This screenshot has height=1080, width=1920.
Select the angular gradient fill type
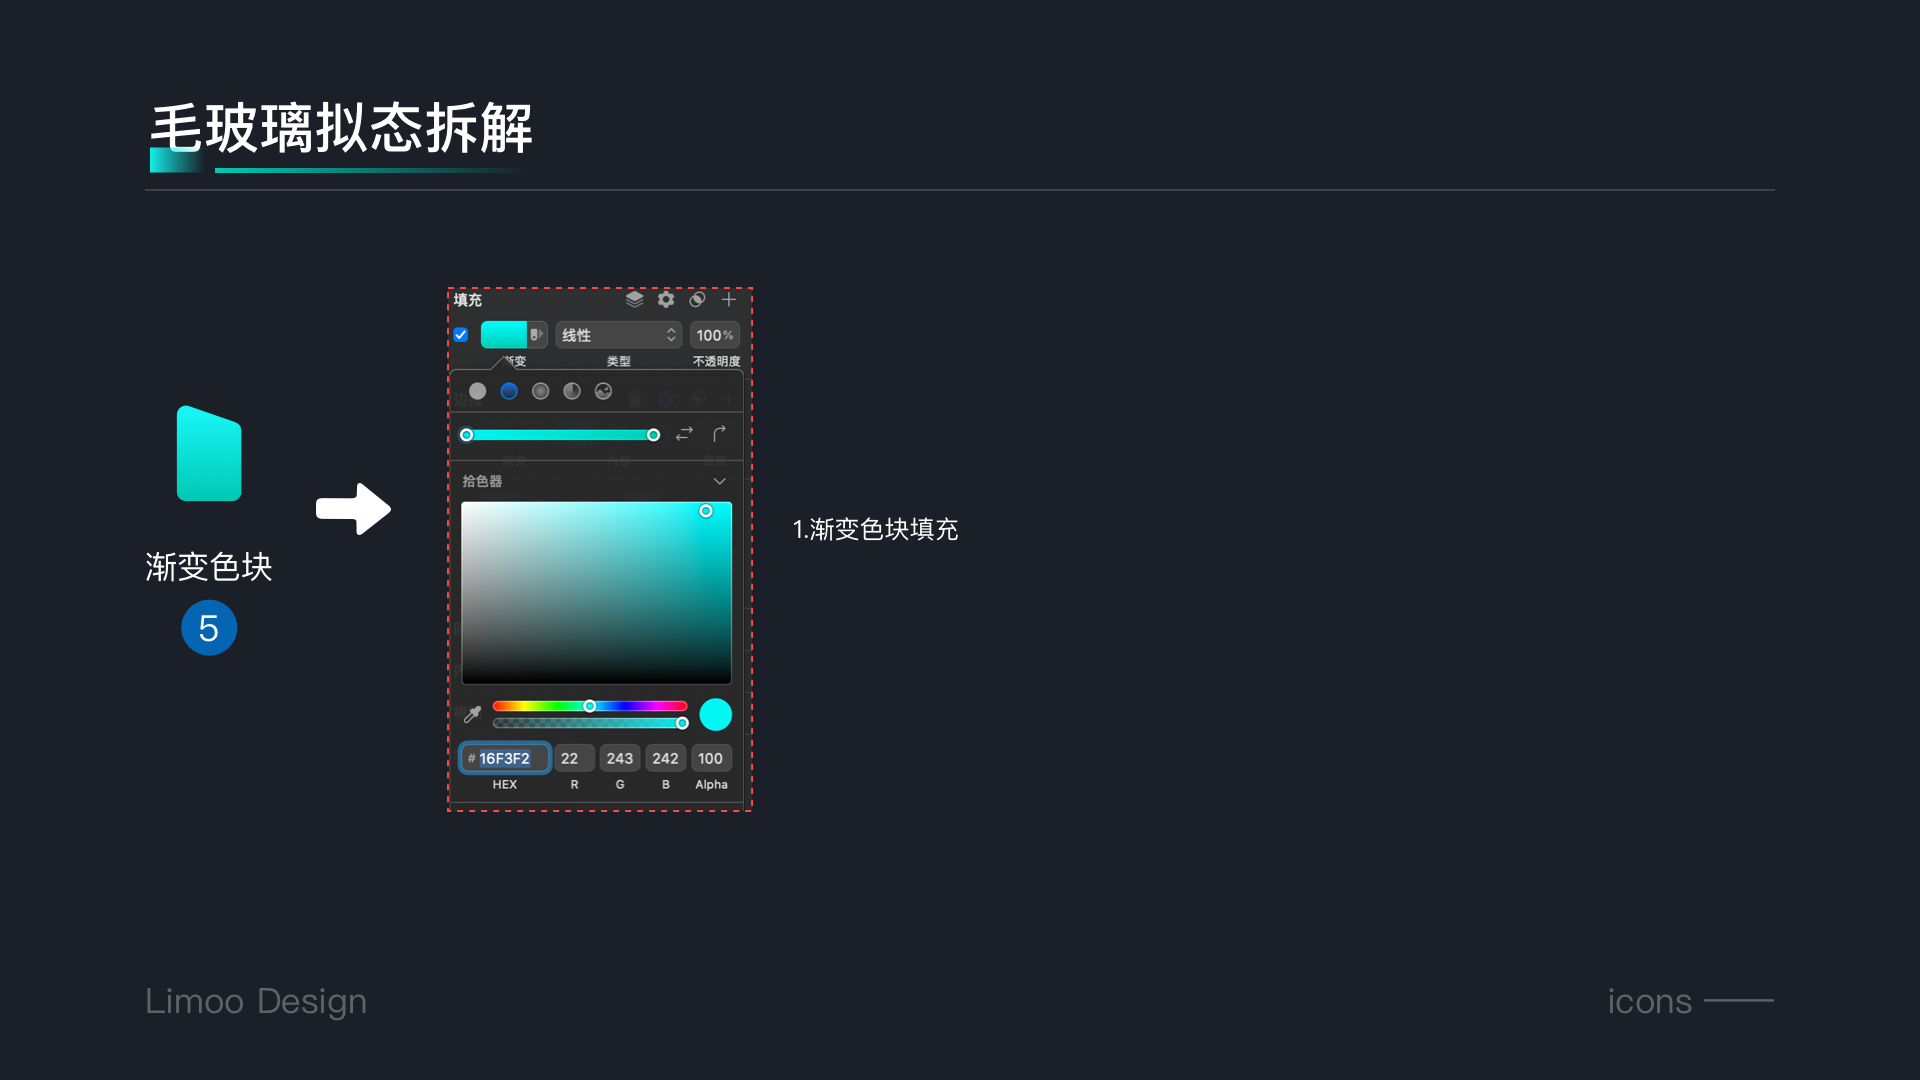pyautogui.click(x=572, y=391)
